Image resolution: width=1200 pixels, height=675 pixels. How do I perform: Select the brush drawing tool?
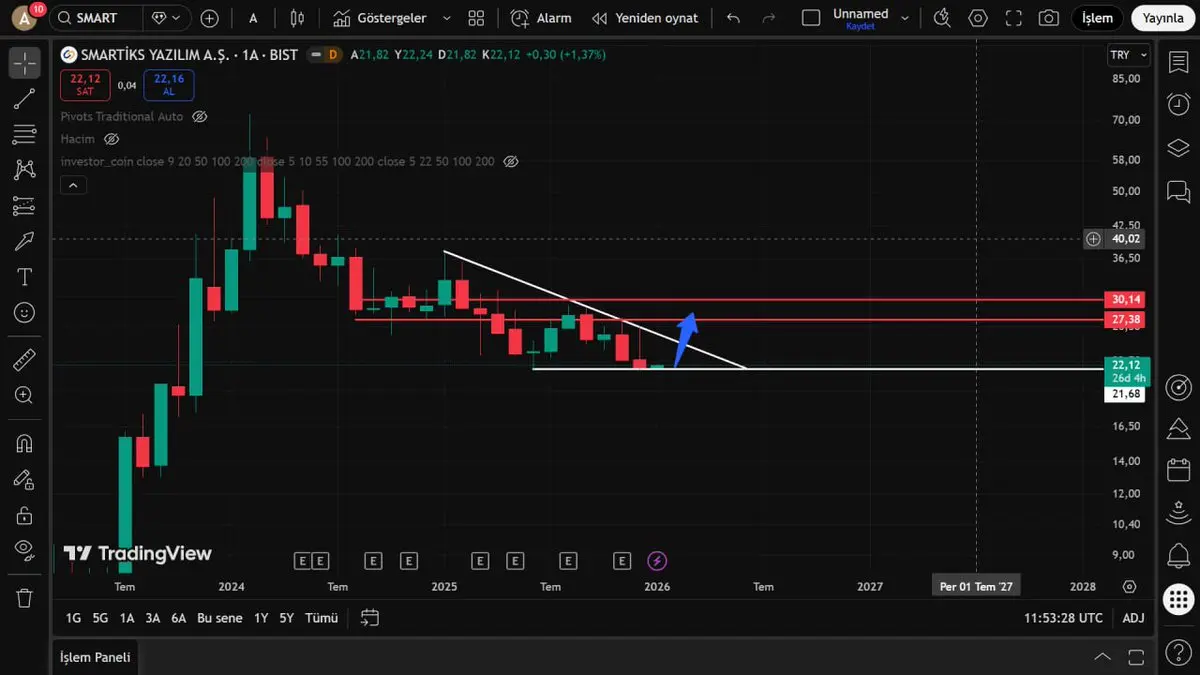pyautogui.click(x=25, y=241)
